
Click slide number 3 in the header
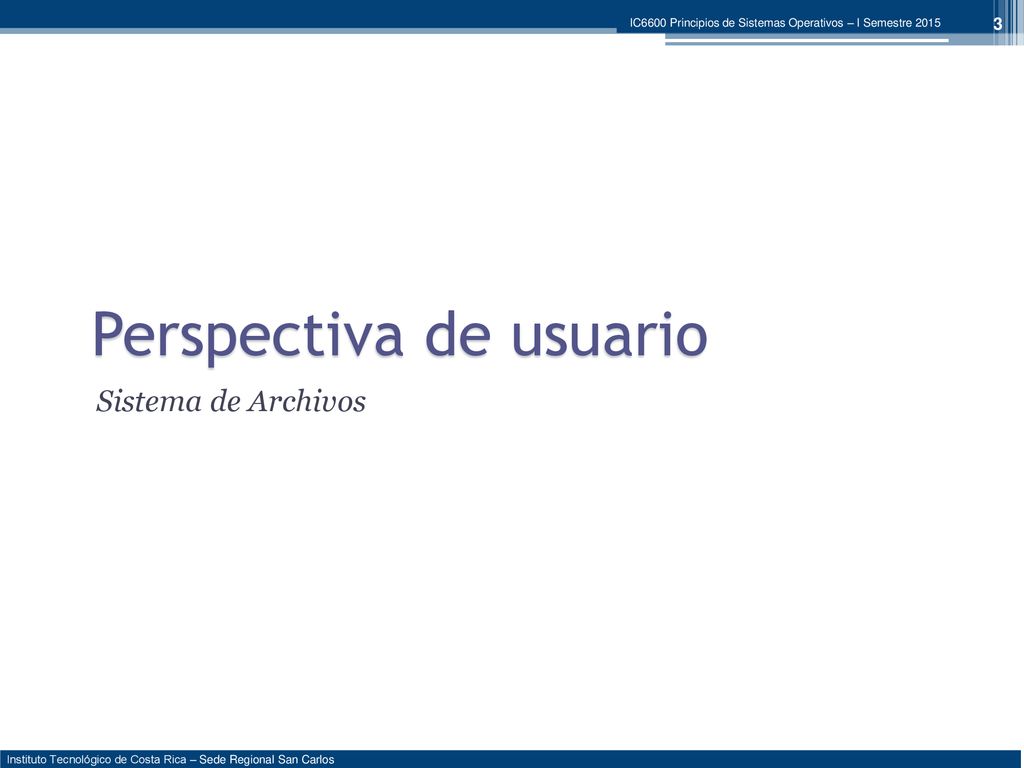pyautogui.click(x=997, y=24)
